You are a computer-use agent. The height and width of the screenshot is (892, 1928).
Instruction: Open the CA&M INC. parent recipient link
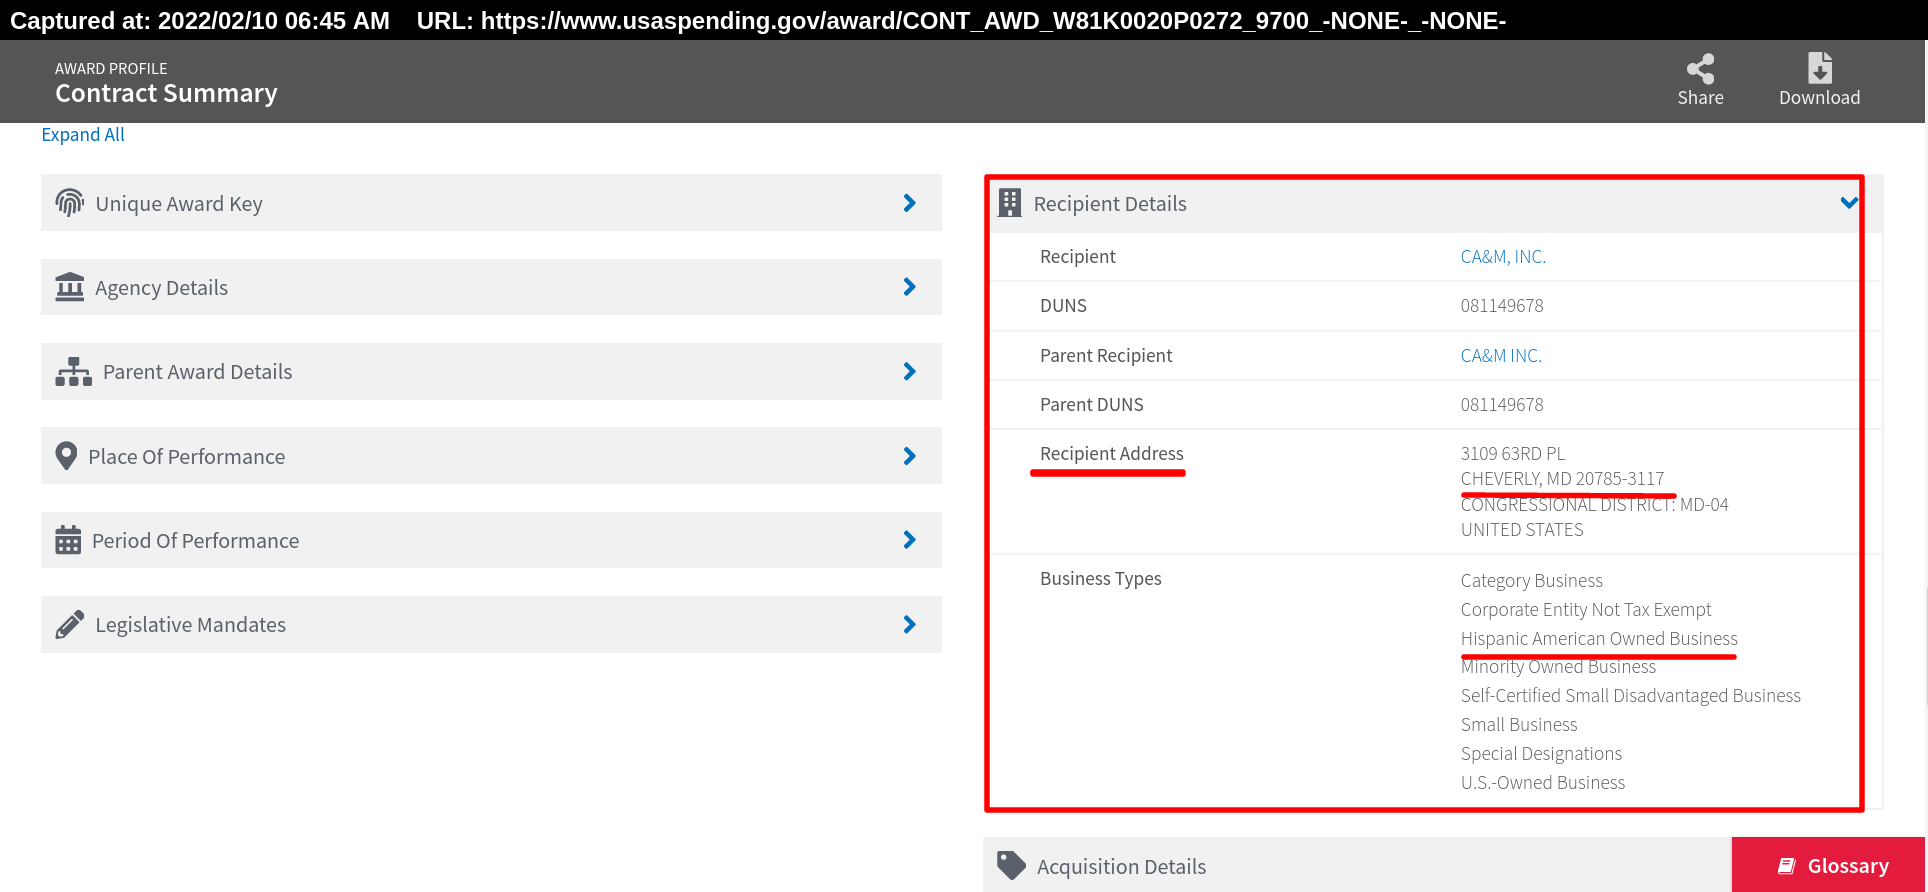point(1501,356)
